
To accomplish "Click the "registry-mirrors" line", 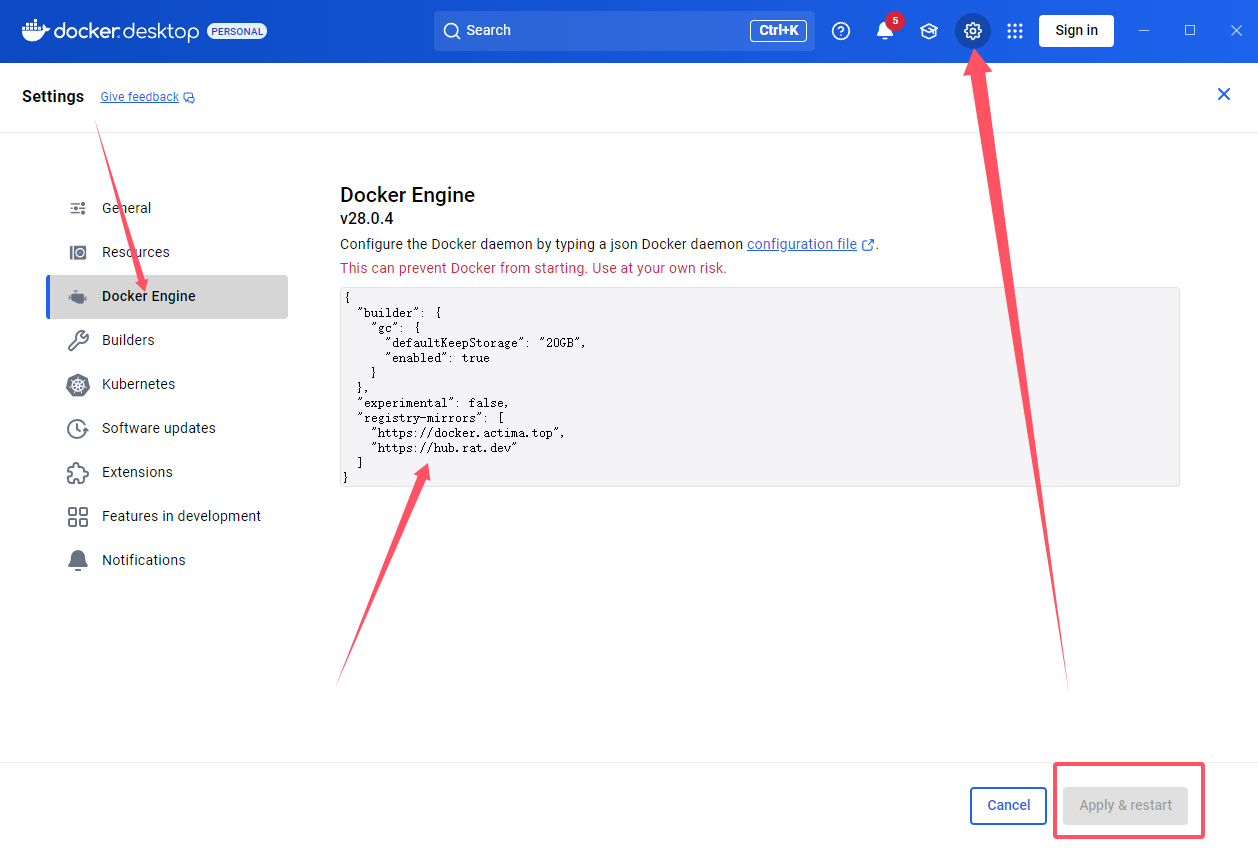I will [x=430, y=418].
